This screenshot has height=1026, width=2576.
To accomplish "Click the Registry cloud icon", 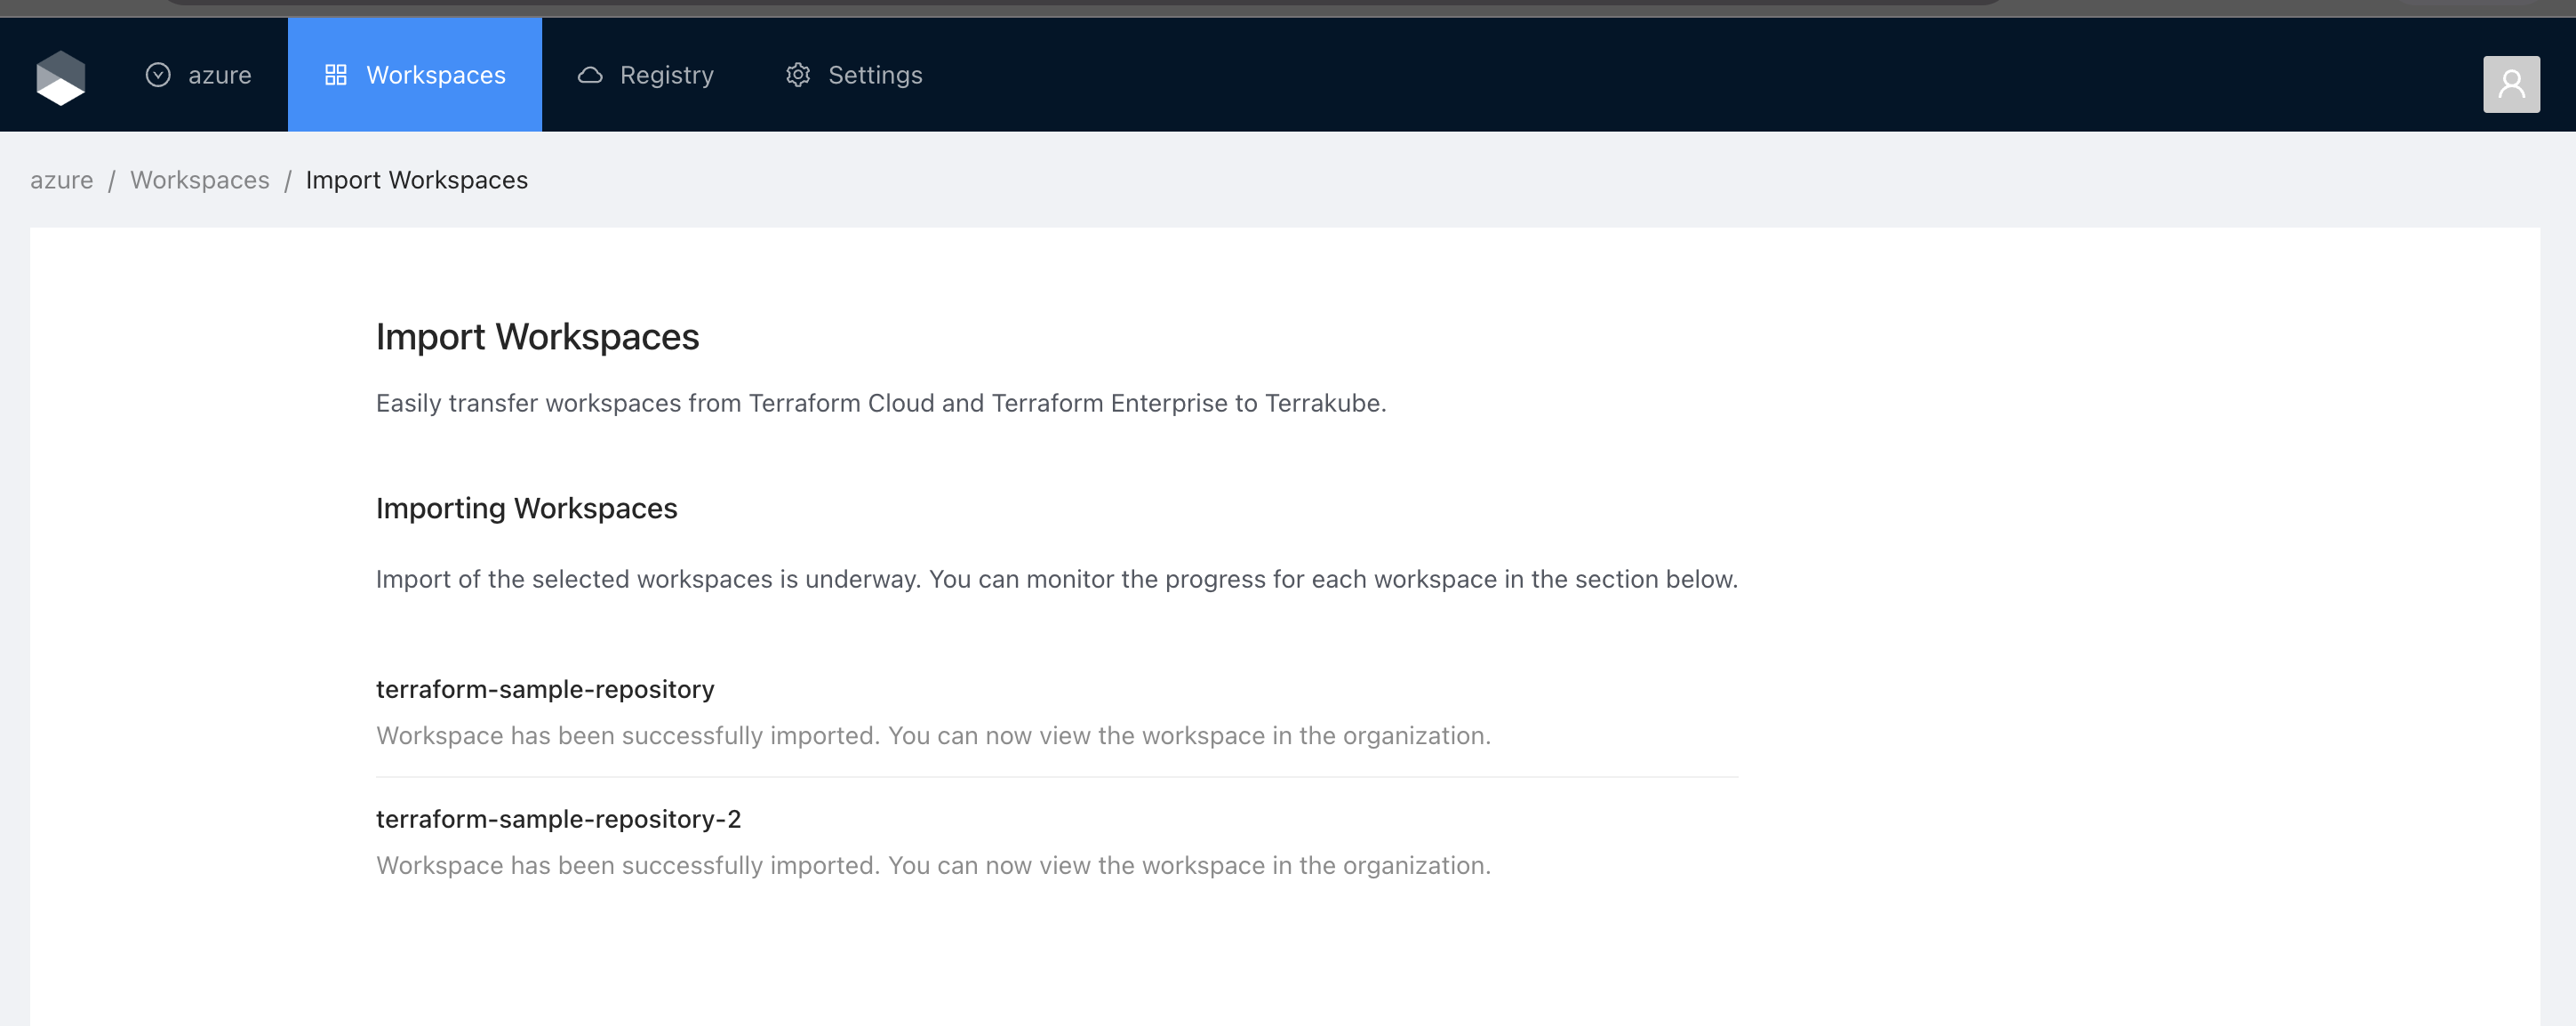I will (590, 75).
